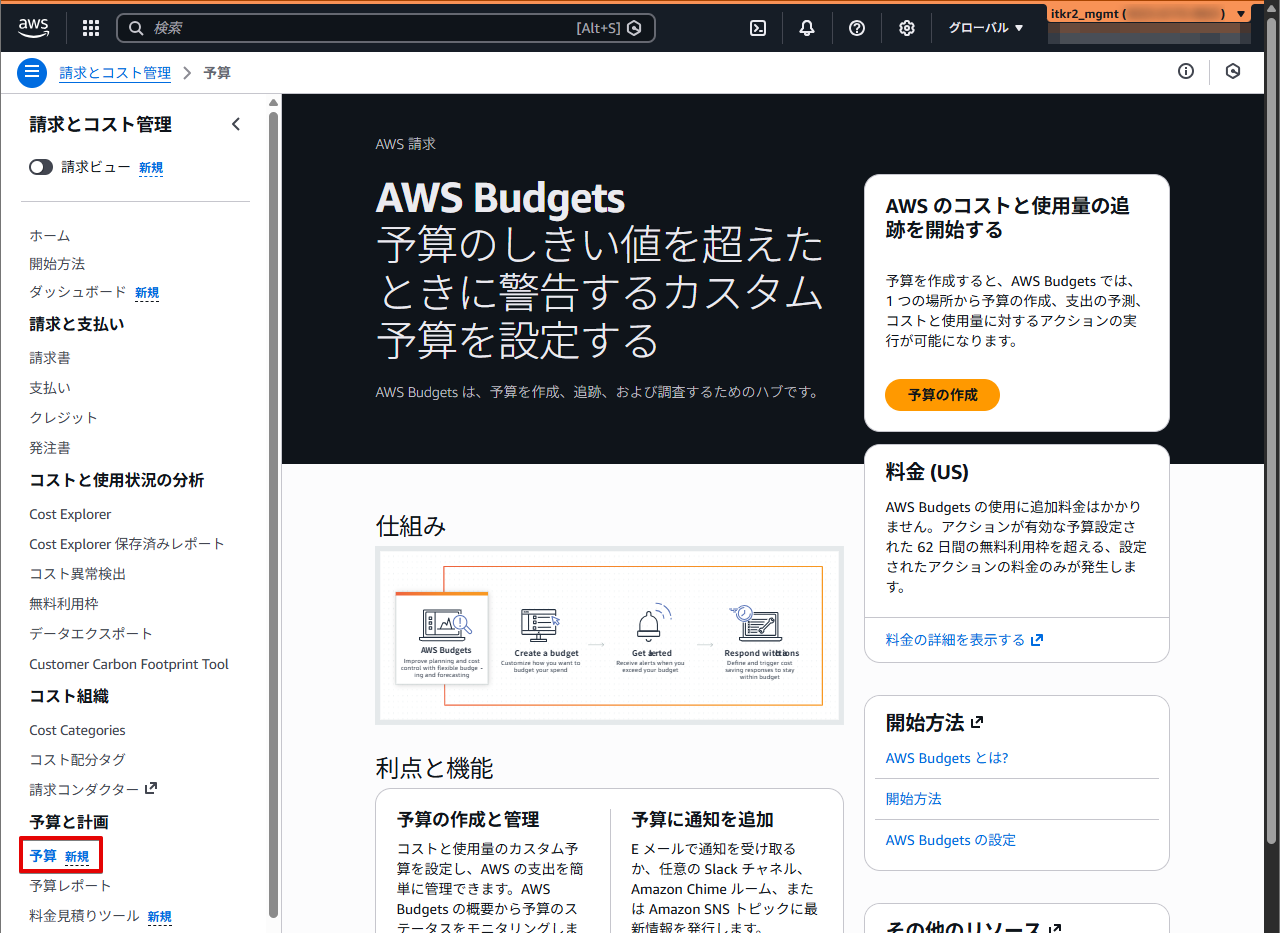Open 開始方法 in the left sidebar
1280x933 pixels.
57,264
